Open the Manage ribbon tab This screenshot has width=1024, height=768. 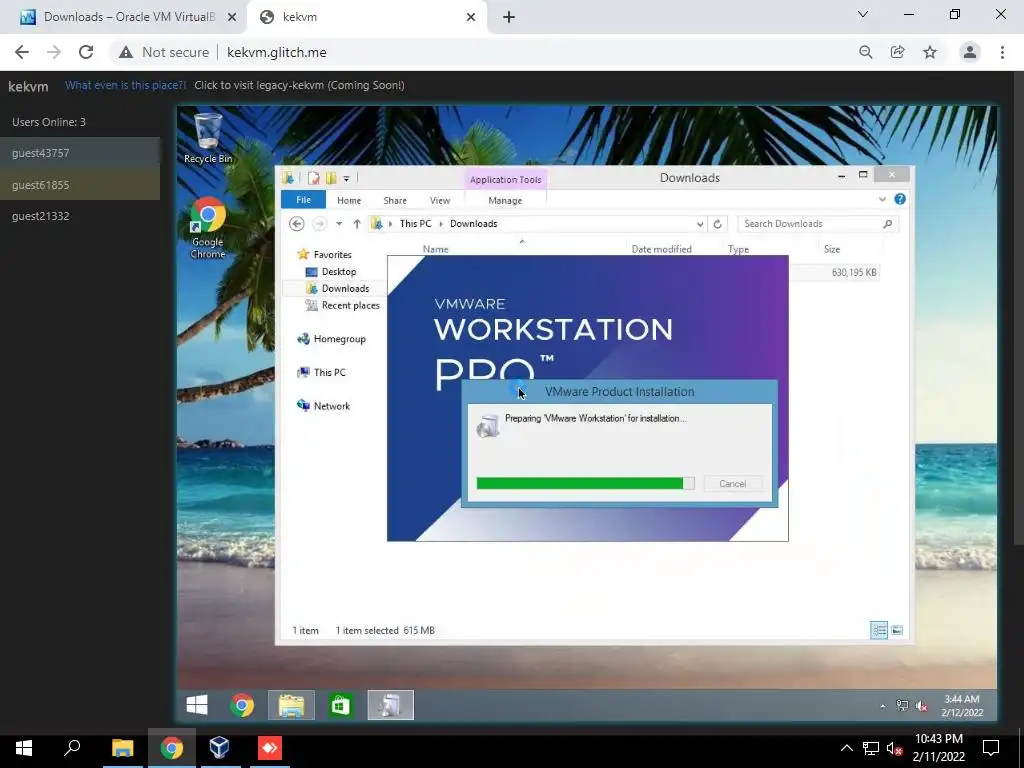[505, 200]
